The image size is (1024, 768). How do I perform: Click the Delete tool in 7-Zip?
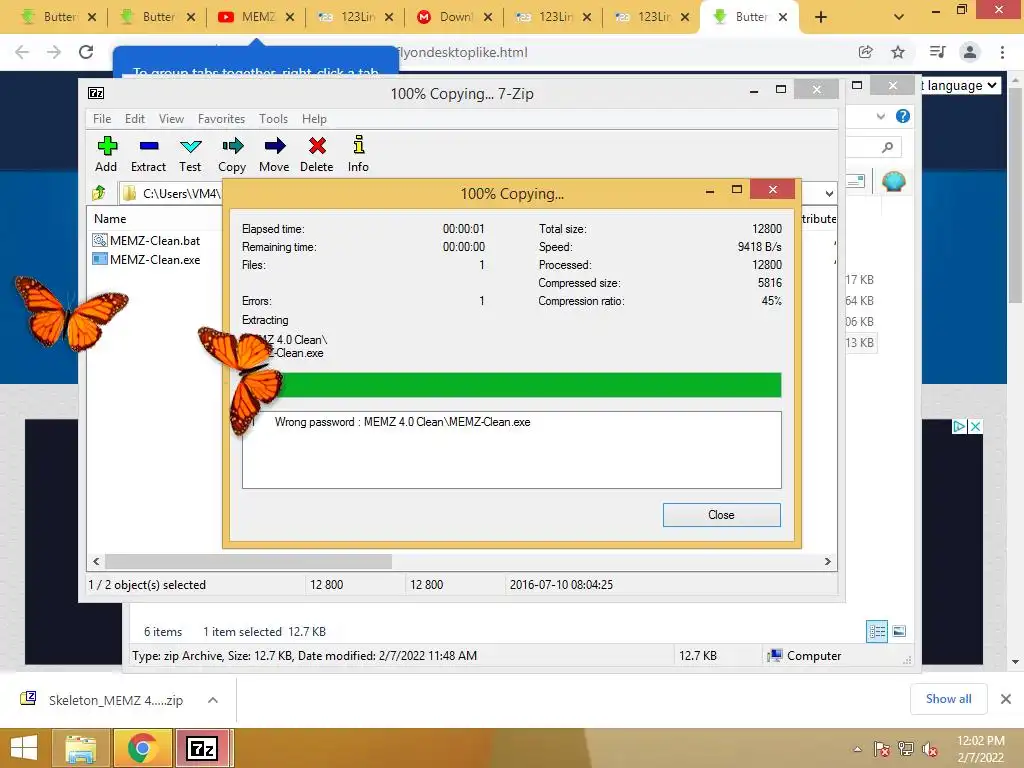coord(317,154)
